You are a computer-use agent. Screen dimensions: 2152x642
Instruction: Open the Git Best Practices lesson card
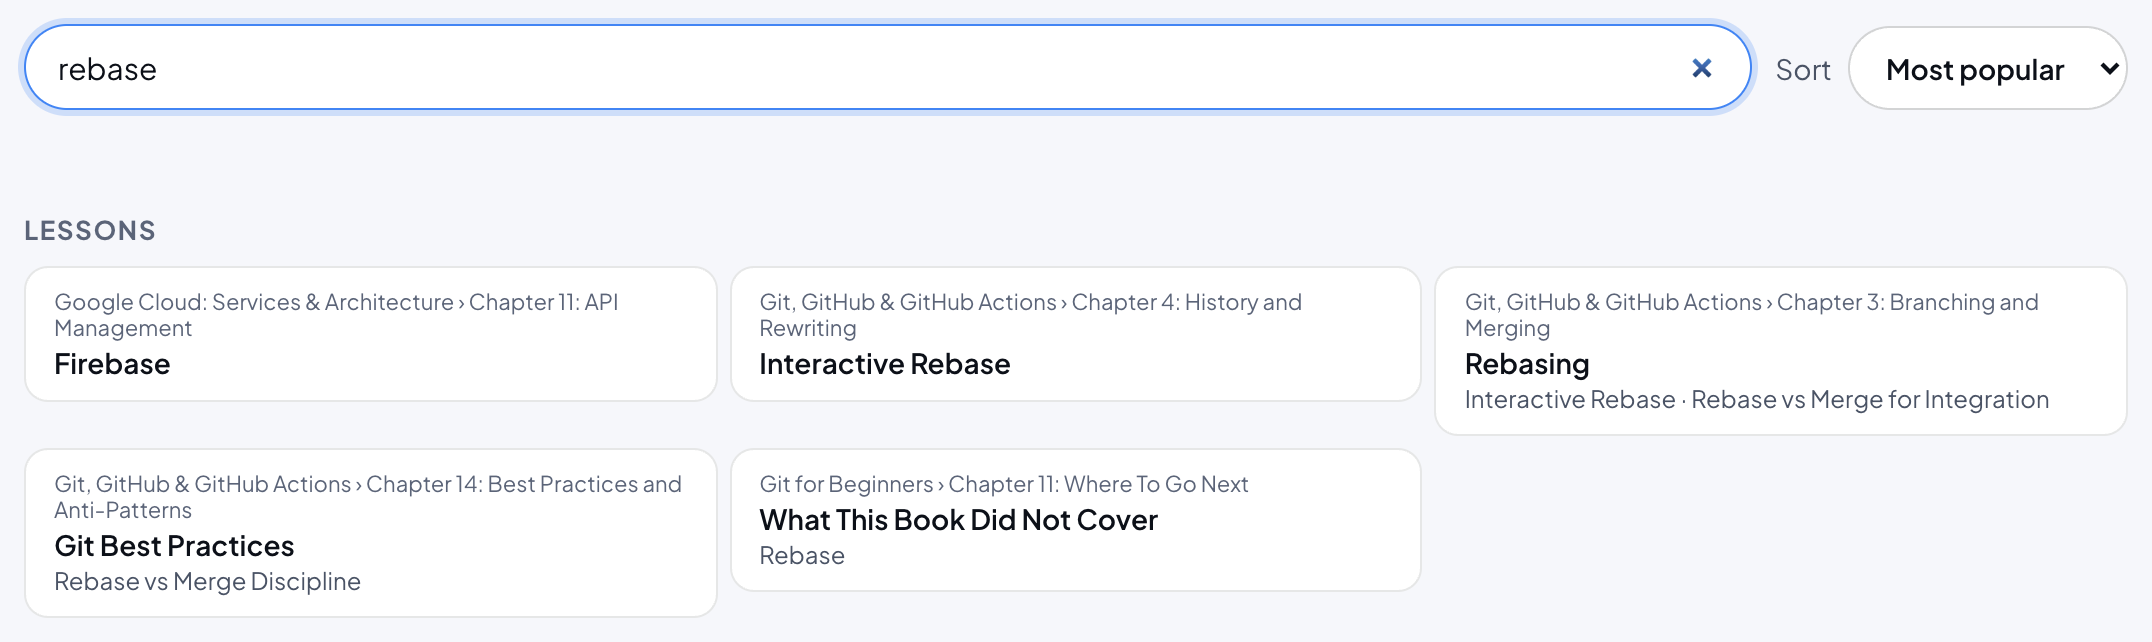point(371,533)
